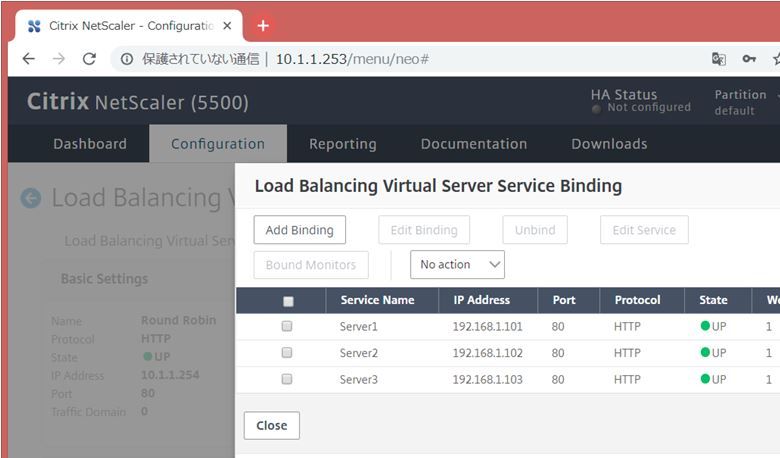Click the Bound Monitors button
Screen dimensions: 780x458
311,265
